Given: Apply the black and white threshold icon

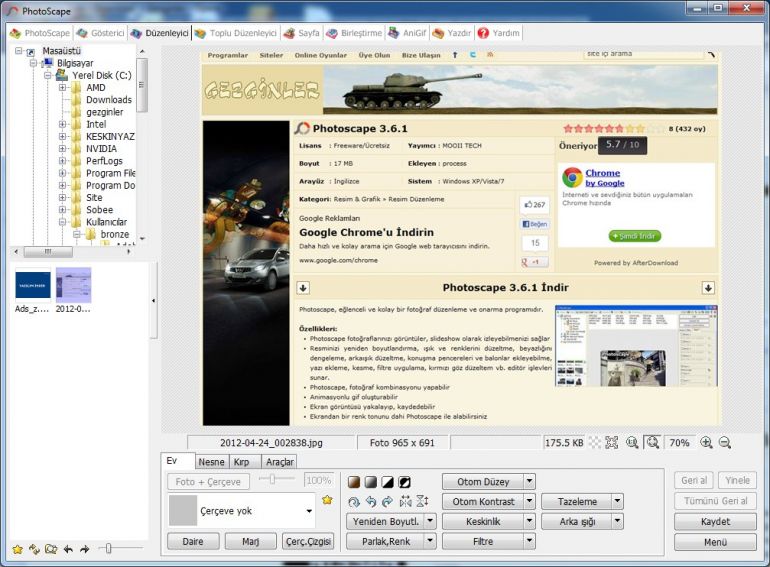Looking at the screenshot, I should pos(387,482).
